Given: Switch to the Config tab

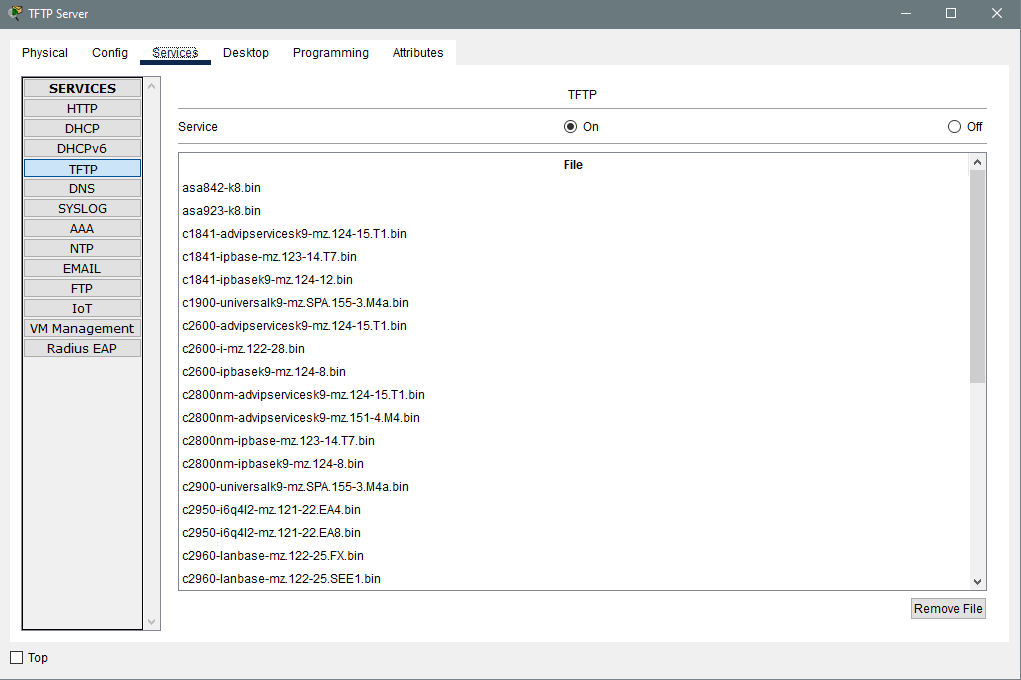Looking at the screenshot, I should point(110,53).
